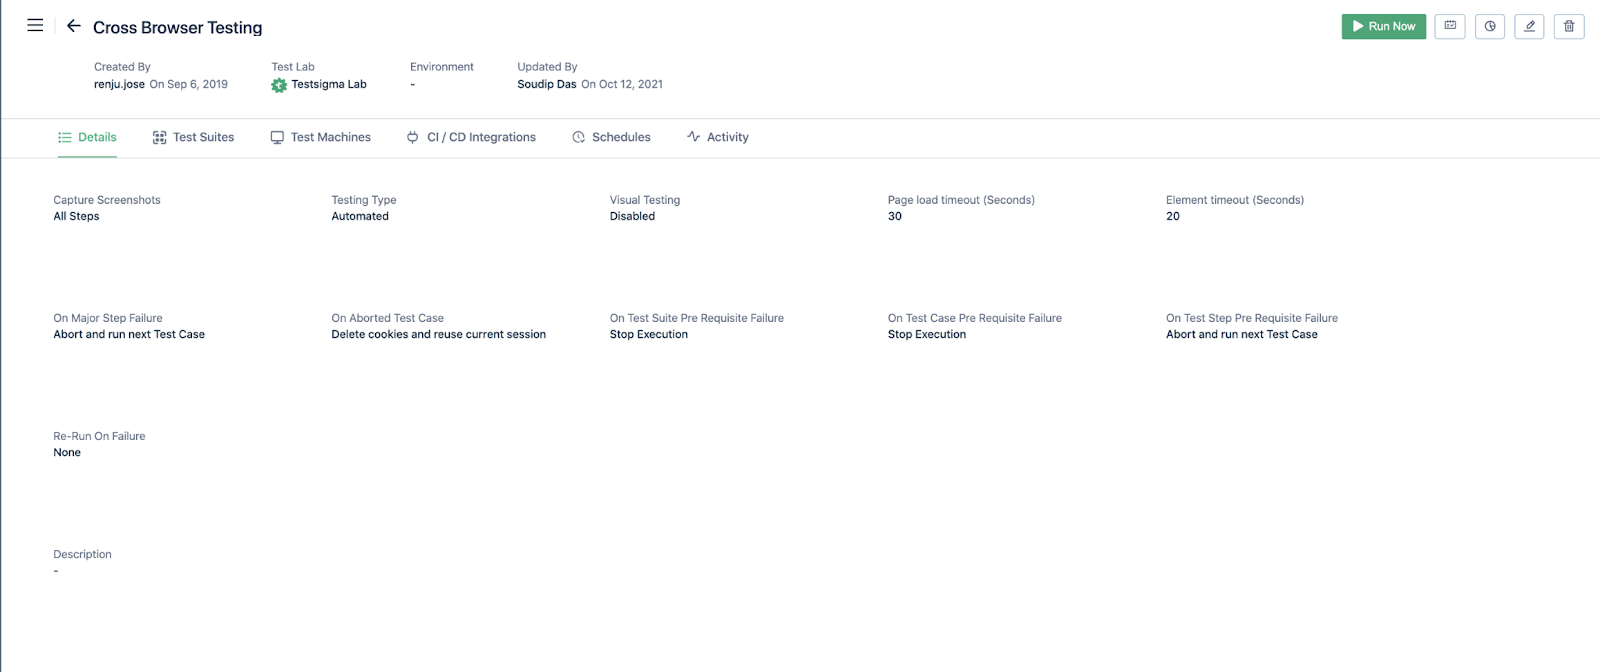Click the On Test Step Pre Requisite Failure label
Image resolution: width=1600 pixels, height=672 pixels.
click(x=1252, y=318)
